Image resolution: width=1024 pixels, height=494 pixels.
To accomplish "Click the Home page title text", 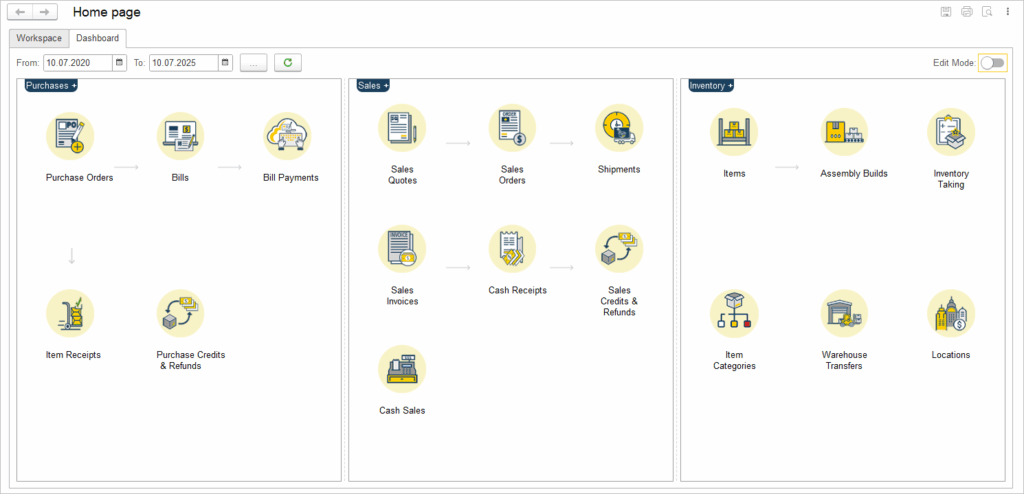I will pos(106,12).
